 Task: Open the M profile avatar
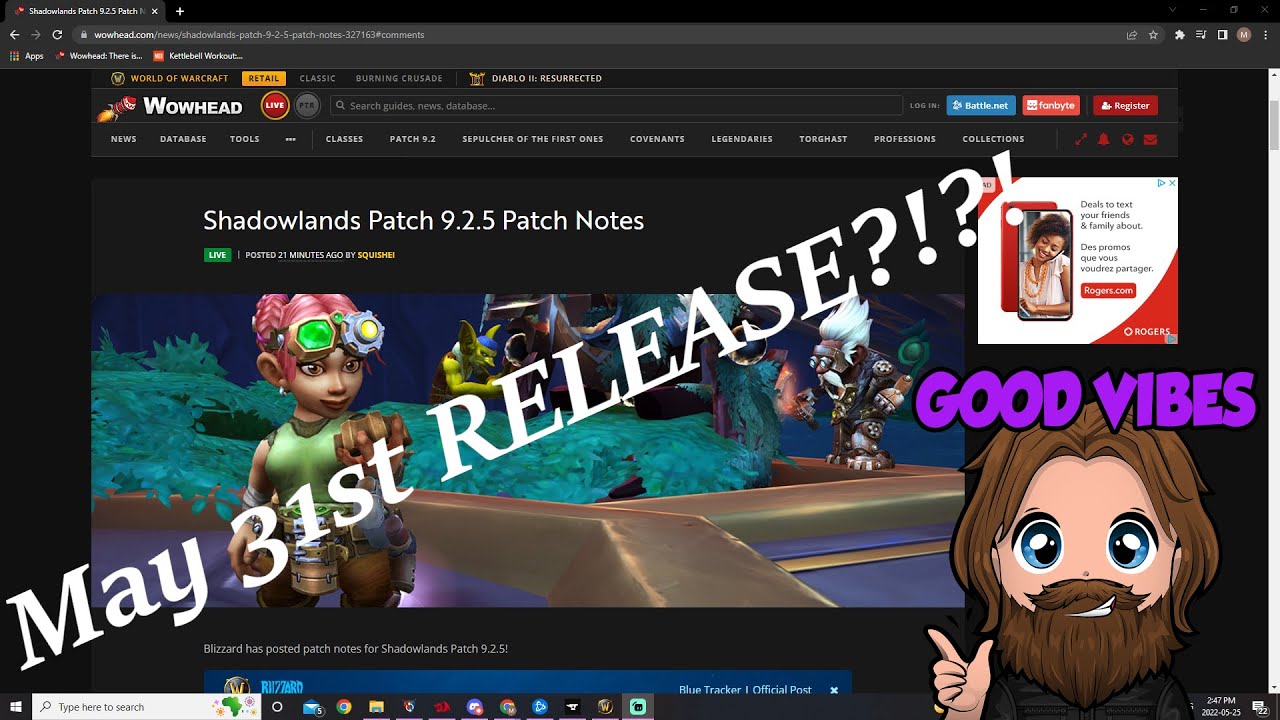(1244, 34)
